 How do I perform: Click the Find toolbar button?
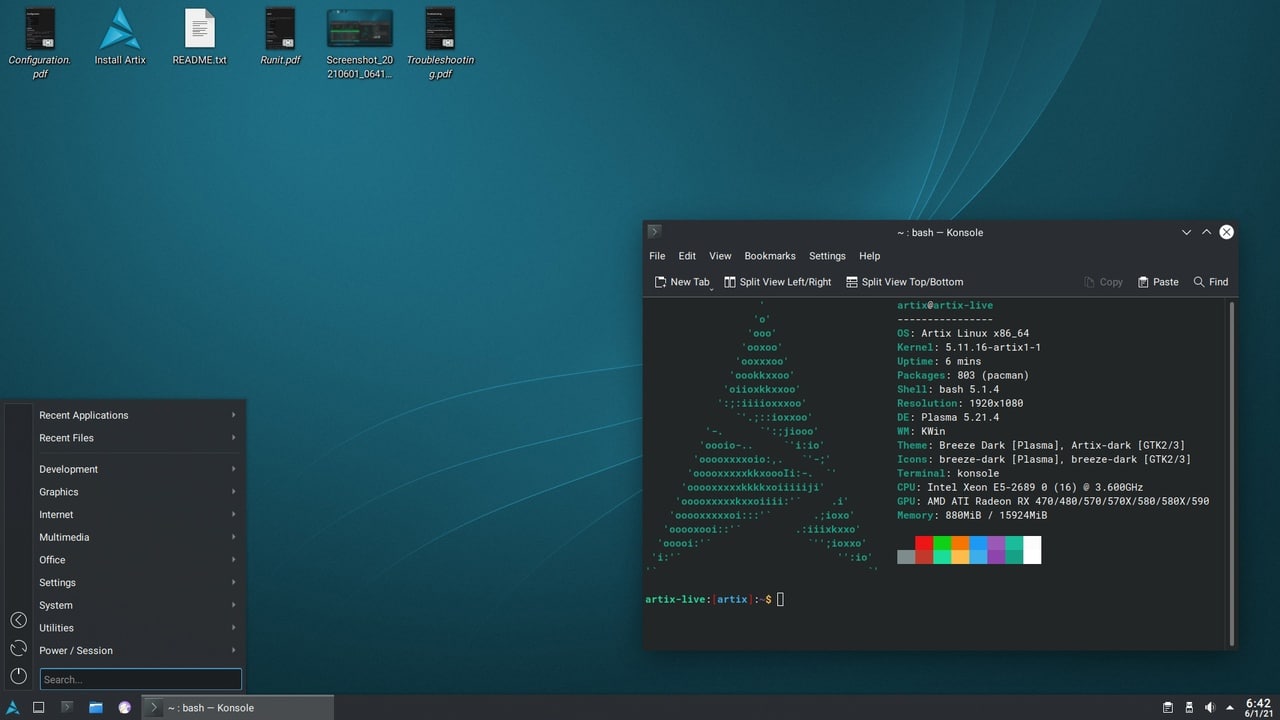point(1210,282)
